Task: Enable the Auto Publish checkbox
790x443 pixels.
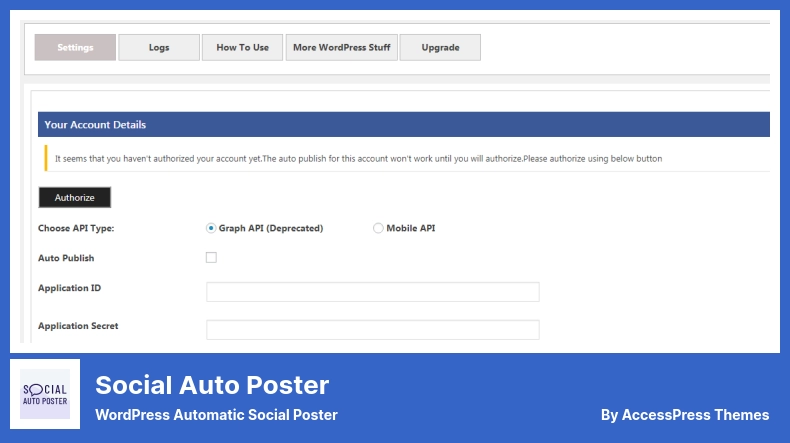Action: (x=211, y=258)
